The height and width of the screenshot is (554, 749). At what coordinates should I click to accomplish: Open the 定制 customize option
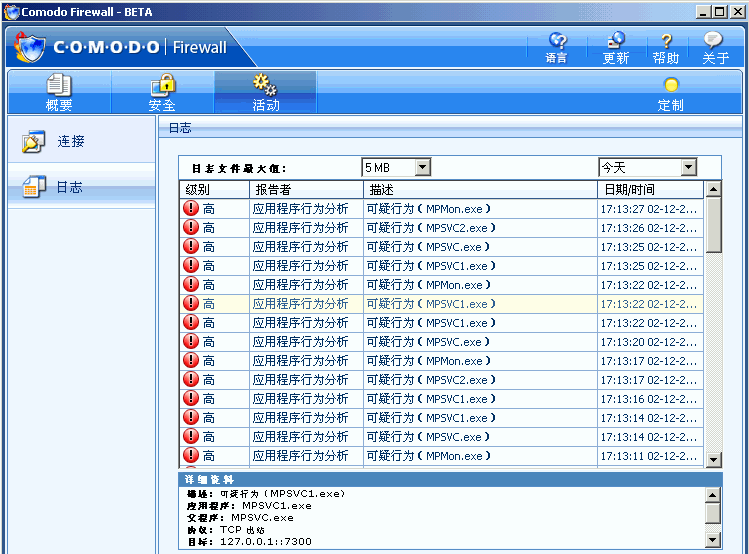click(671, 94)
